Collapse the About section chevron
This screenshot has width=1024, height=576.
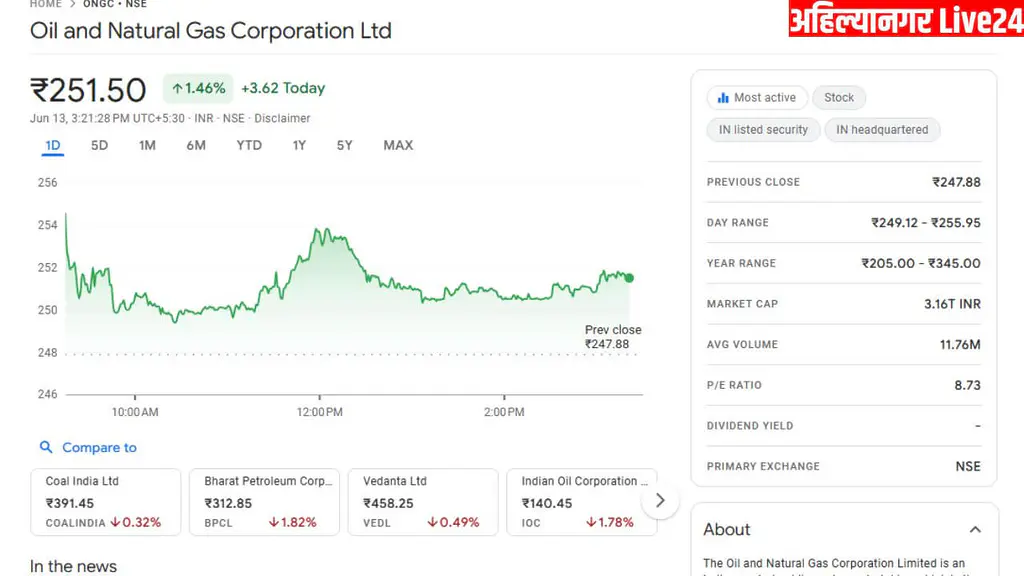(x=975, y=530)
